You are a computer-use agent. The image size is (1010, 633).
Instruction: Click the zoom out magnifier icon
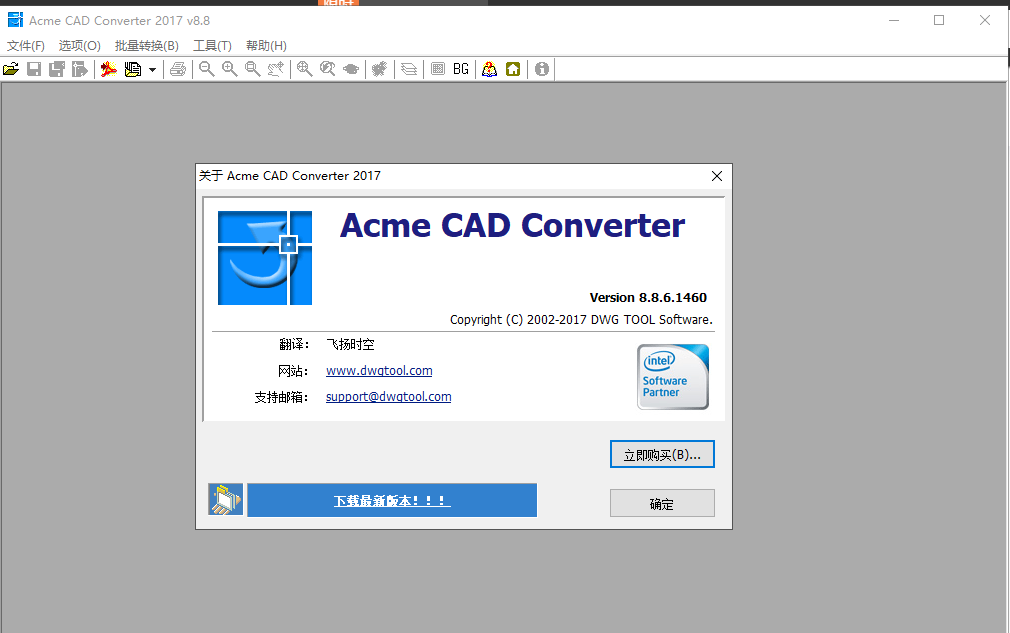pos(206,69)
